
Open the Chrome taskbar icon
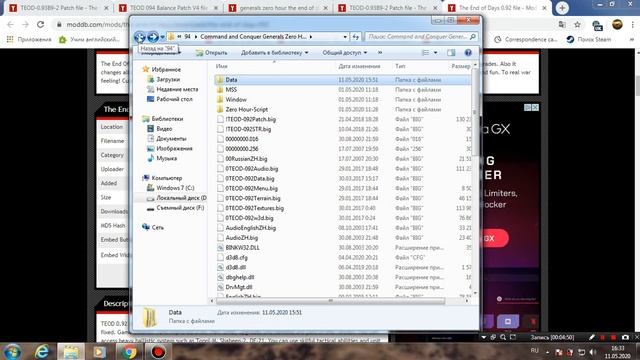(x=129, y=351)
